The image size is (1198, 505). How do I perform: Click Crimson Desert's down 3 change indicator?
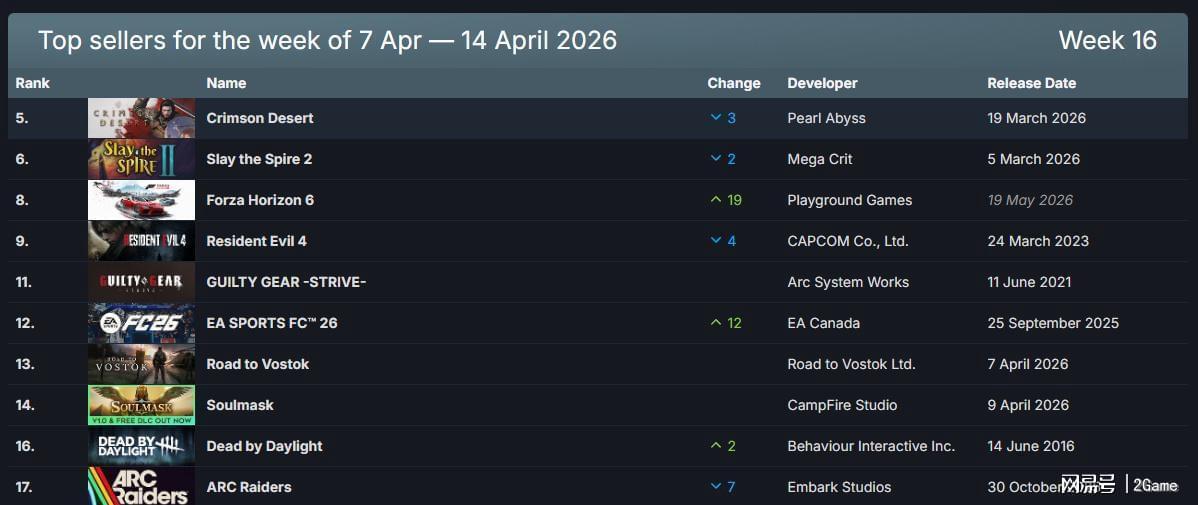pos(723,118)
